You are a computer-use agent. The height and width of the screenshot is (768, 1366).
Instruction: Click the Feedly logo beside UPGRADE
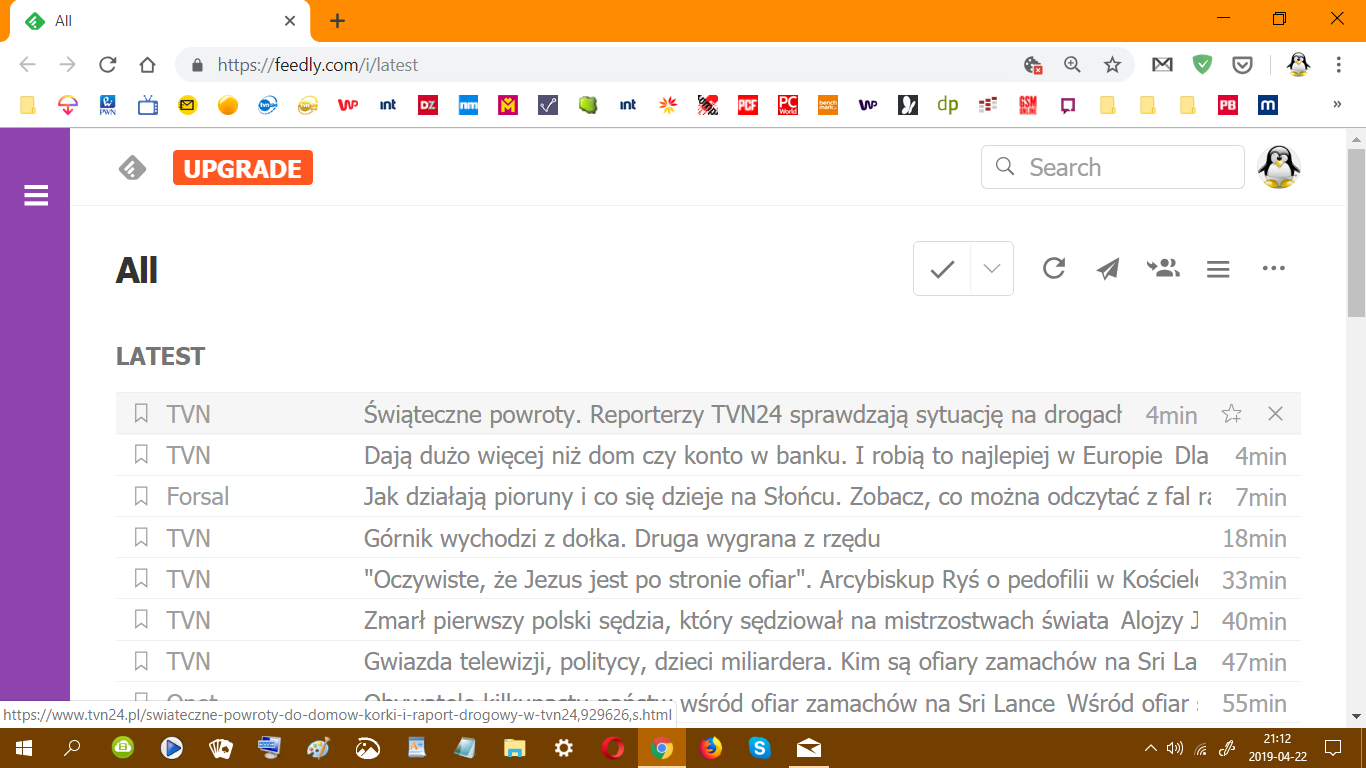[x=133, y=168]
